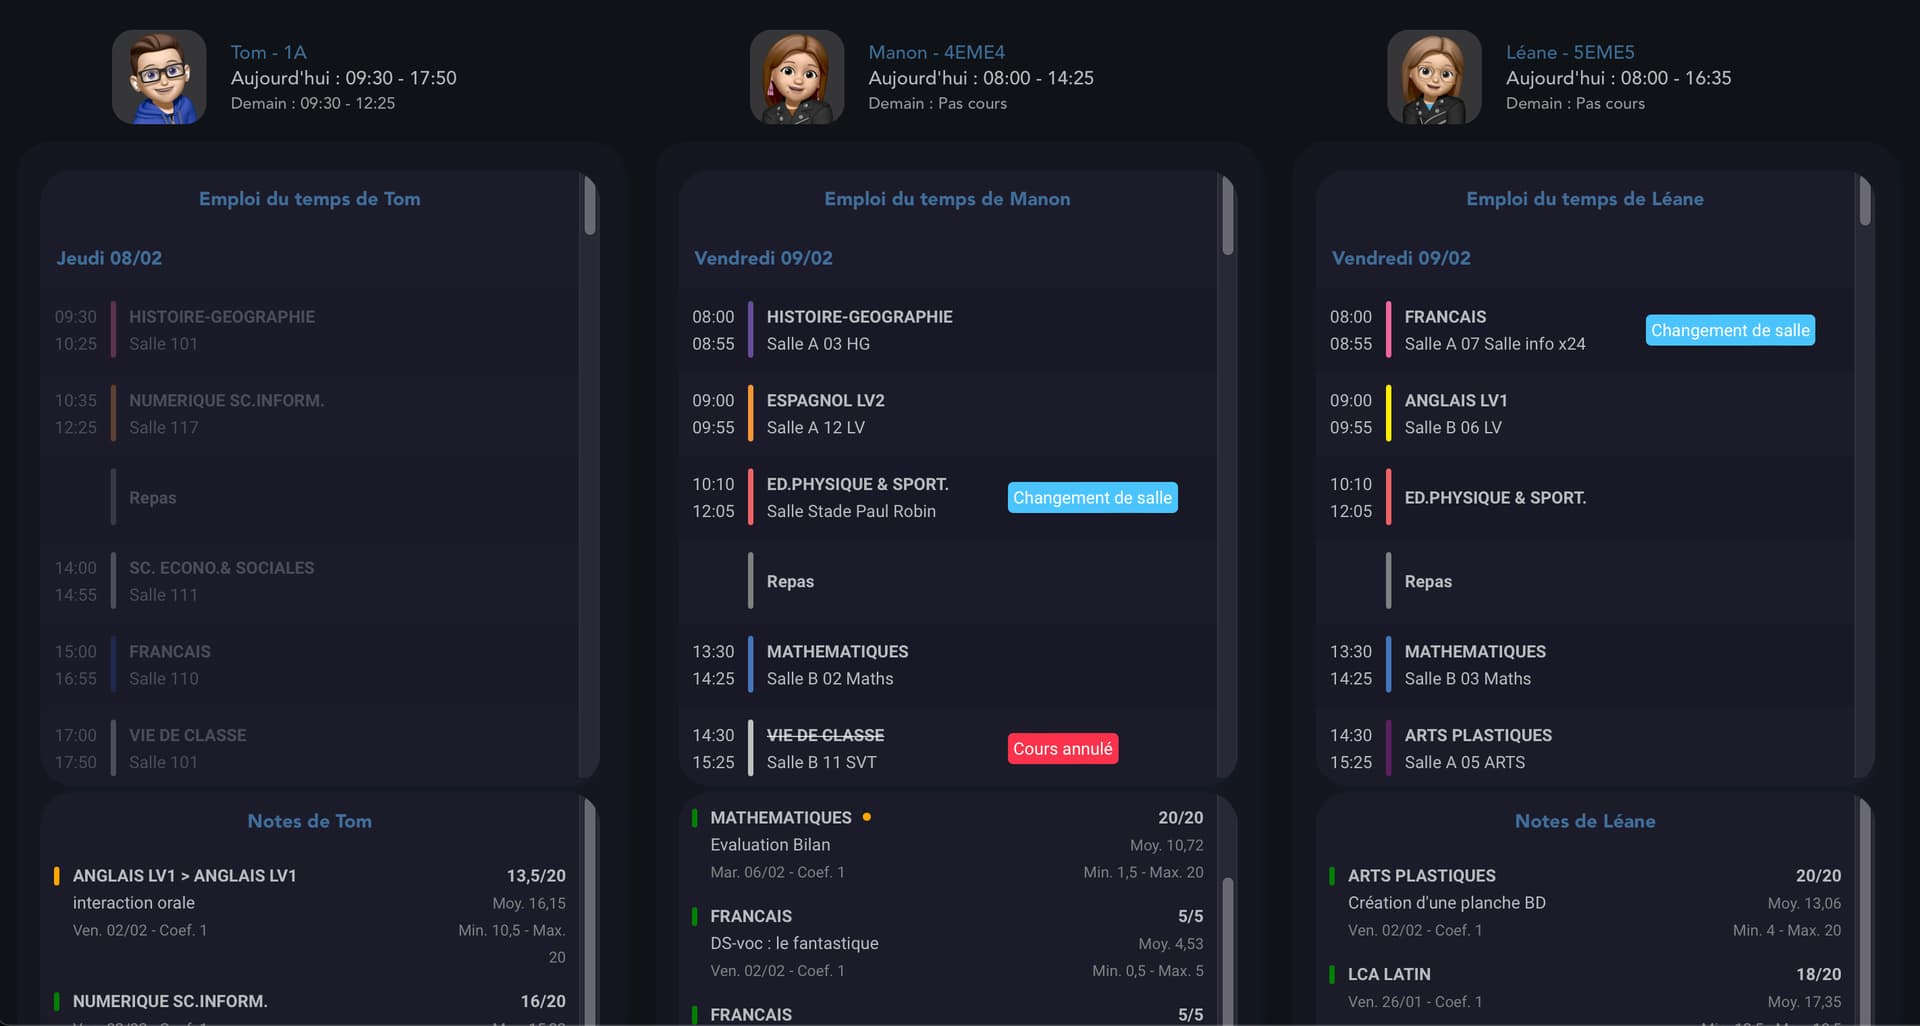Click Manon's Aujourd'hui 08:00 - 14:25 schedule text
The height and width of the screenshot is (1026, 1920).
pos(981,78)
